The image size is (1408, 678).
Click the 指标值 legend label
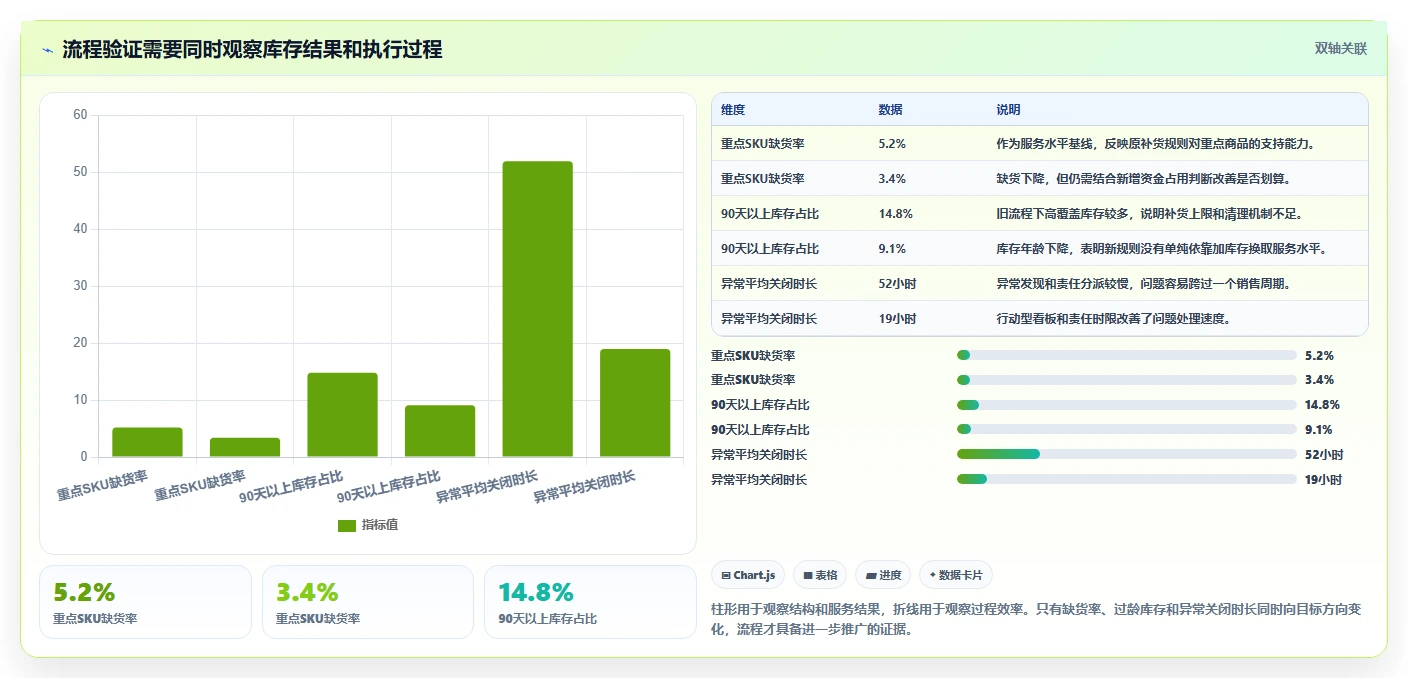point(380,525)
